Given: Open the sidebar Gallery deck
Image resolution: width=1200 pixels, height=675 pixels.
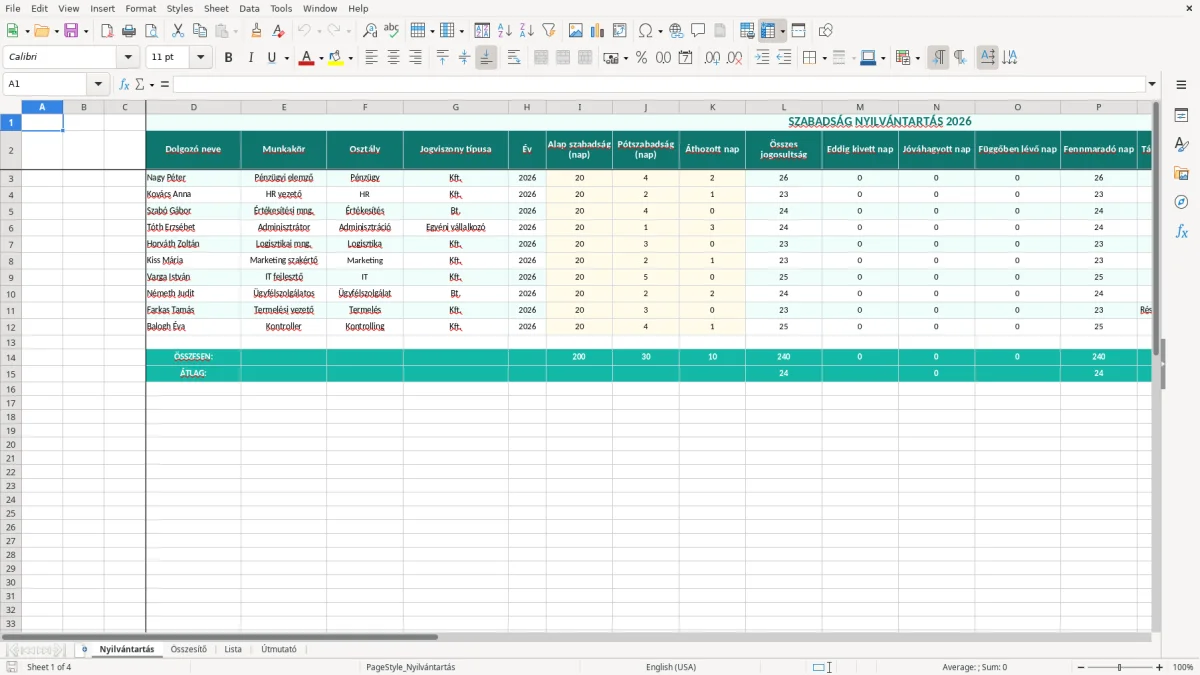Looking at the screenshot, I should click(x=1181, y=174).
